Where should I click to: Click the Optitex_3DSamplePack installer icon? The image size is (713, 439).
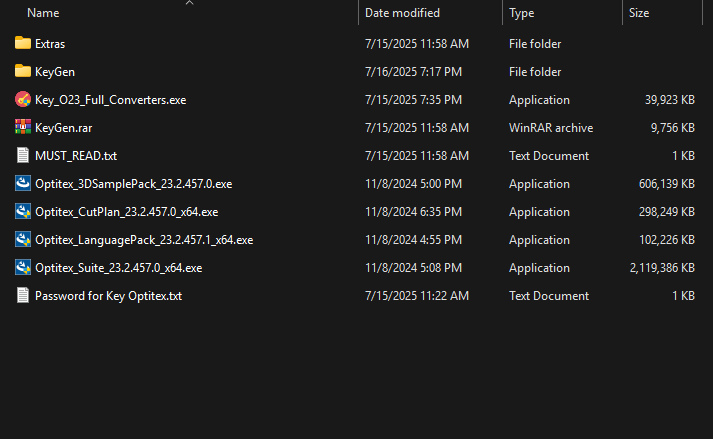coord(23,184)
